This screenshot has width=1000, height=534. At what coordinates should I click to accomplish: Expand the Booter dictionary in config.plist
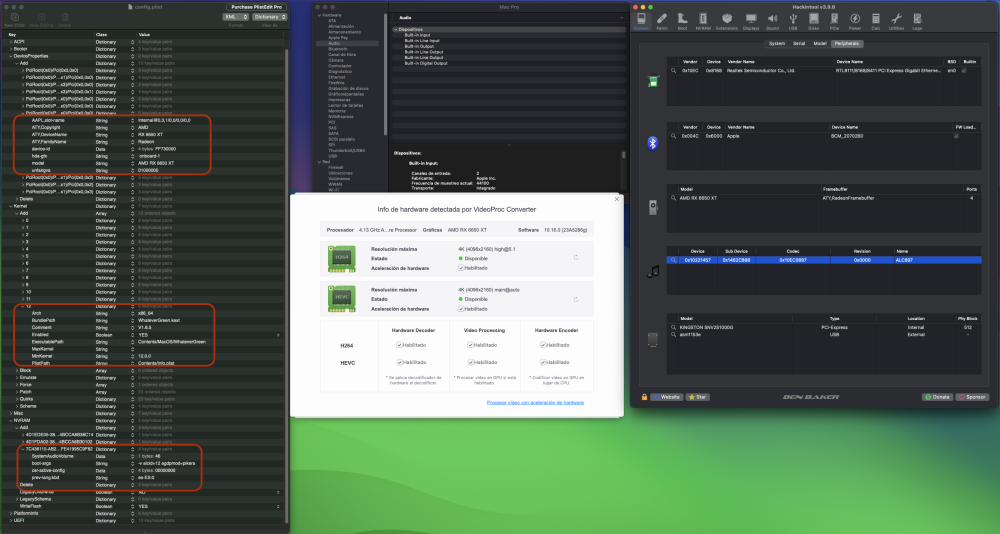[x=10, y=48]
